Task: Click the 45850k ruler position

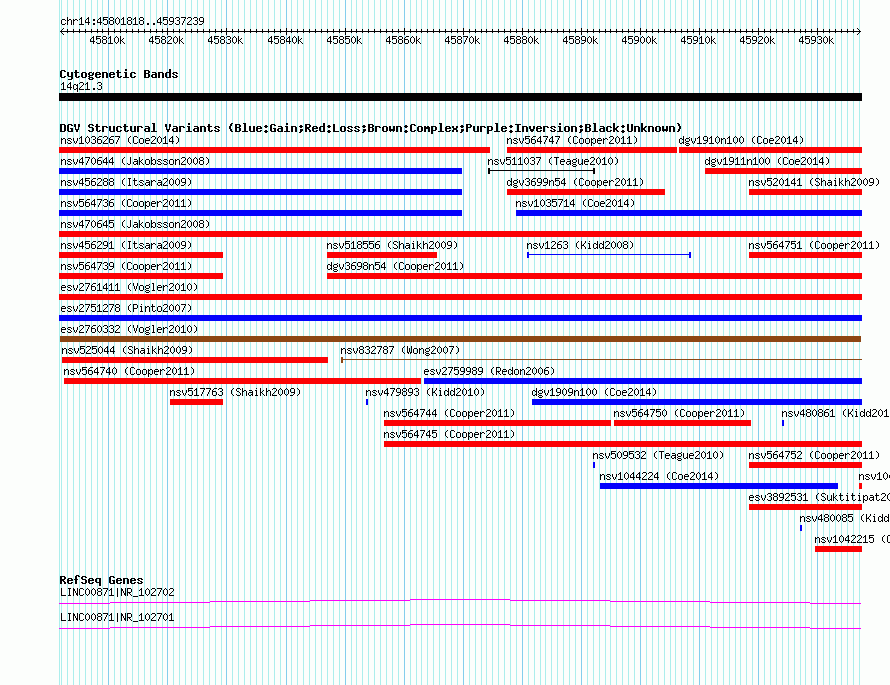Action: coord(344,40)
